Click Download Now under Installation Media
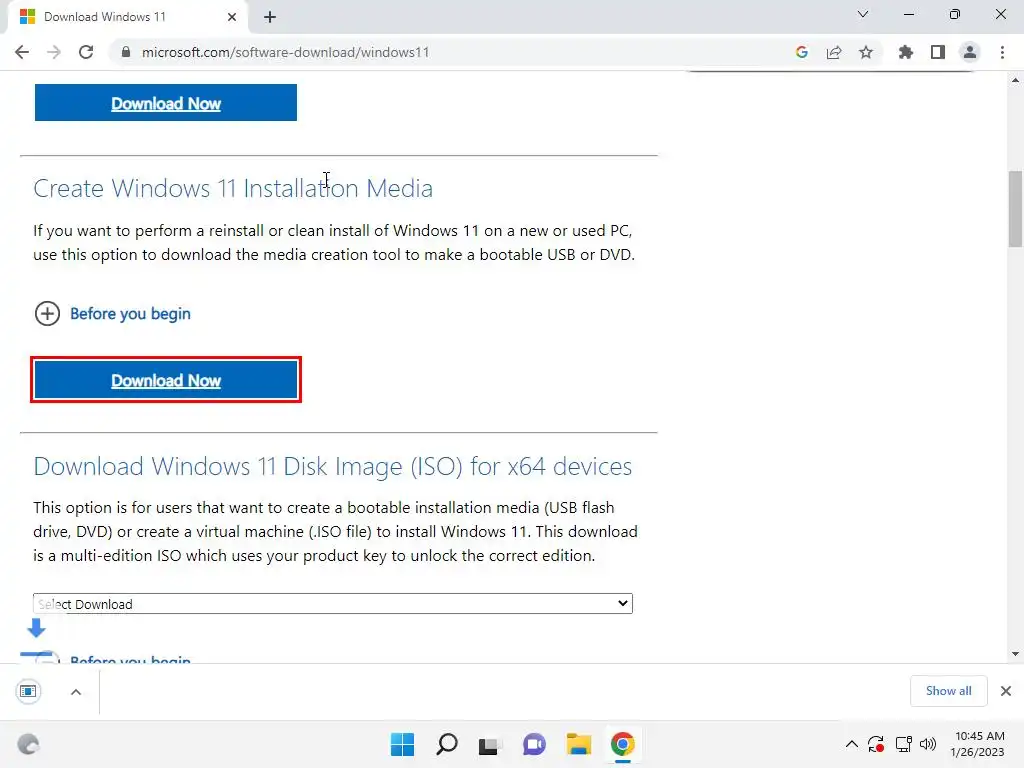Viewport: 1024px width, 768px height. pyautogui.click(x=166, y=379)
